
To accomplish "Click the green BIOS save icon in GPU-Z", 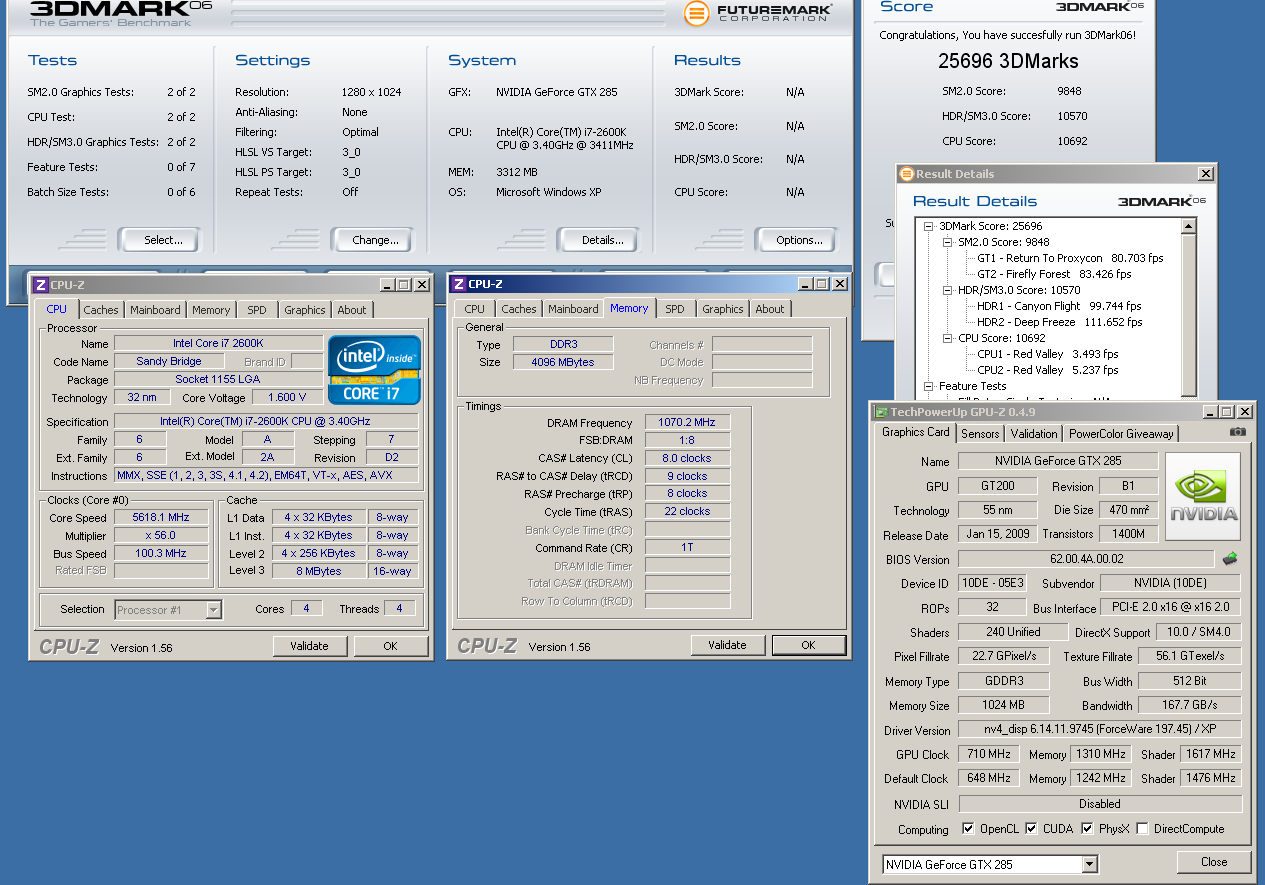I will (x=1230, y=559).
